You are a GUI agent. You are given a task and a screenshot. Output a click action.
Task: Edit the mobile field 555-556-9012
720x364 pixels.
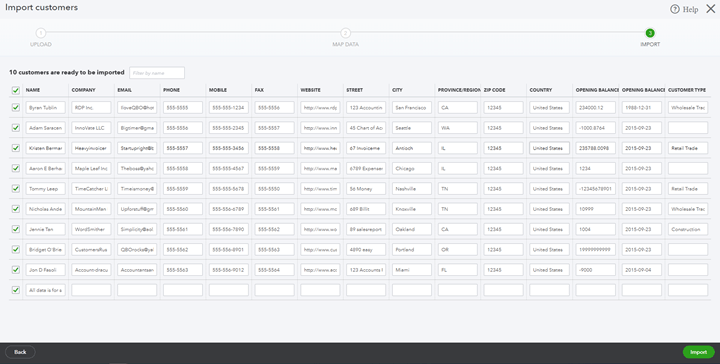(x=229, y=270)
